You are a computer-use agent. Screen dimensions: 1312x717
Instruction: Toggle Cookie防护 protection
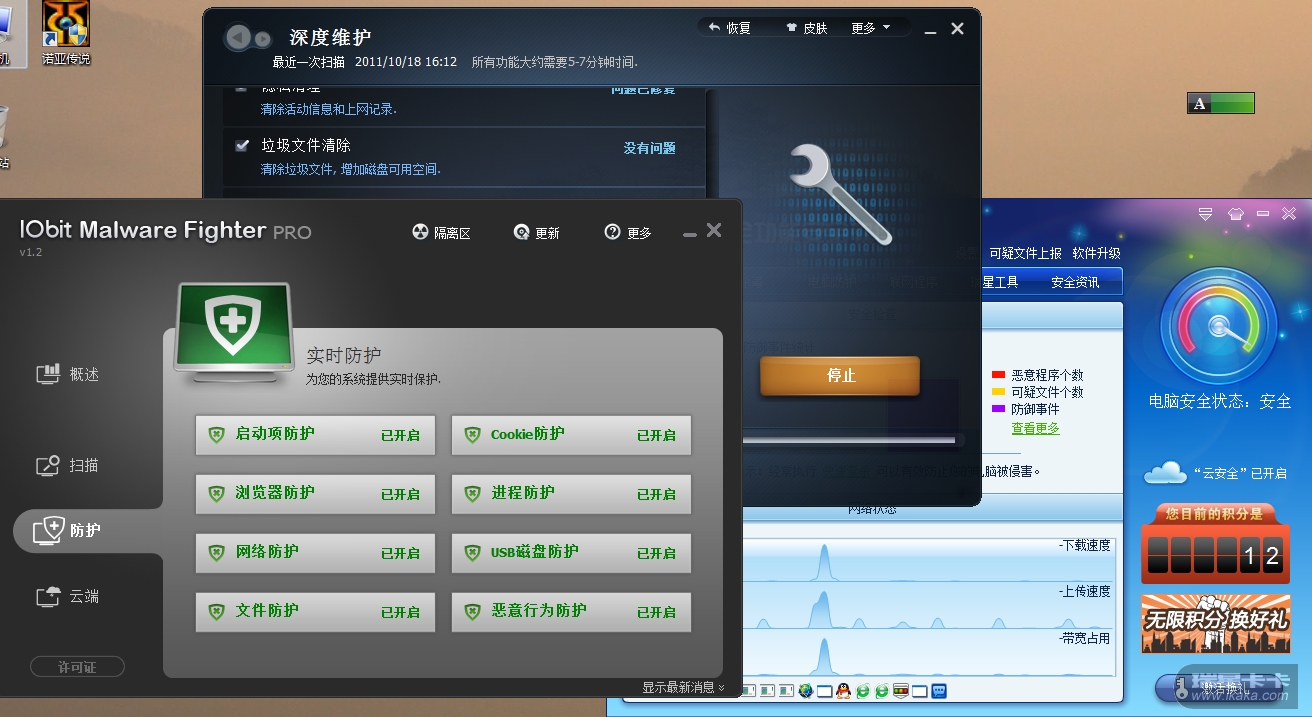(x=571, y=435)
